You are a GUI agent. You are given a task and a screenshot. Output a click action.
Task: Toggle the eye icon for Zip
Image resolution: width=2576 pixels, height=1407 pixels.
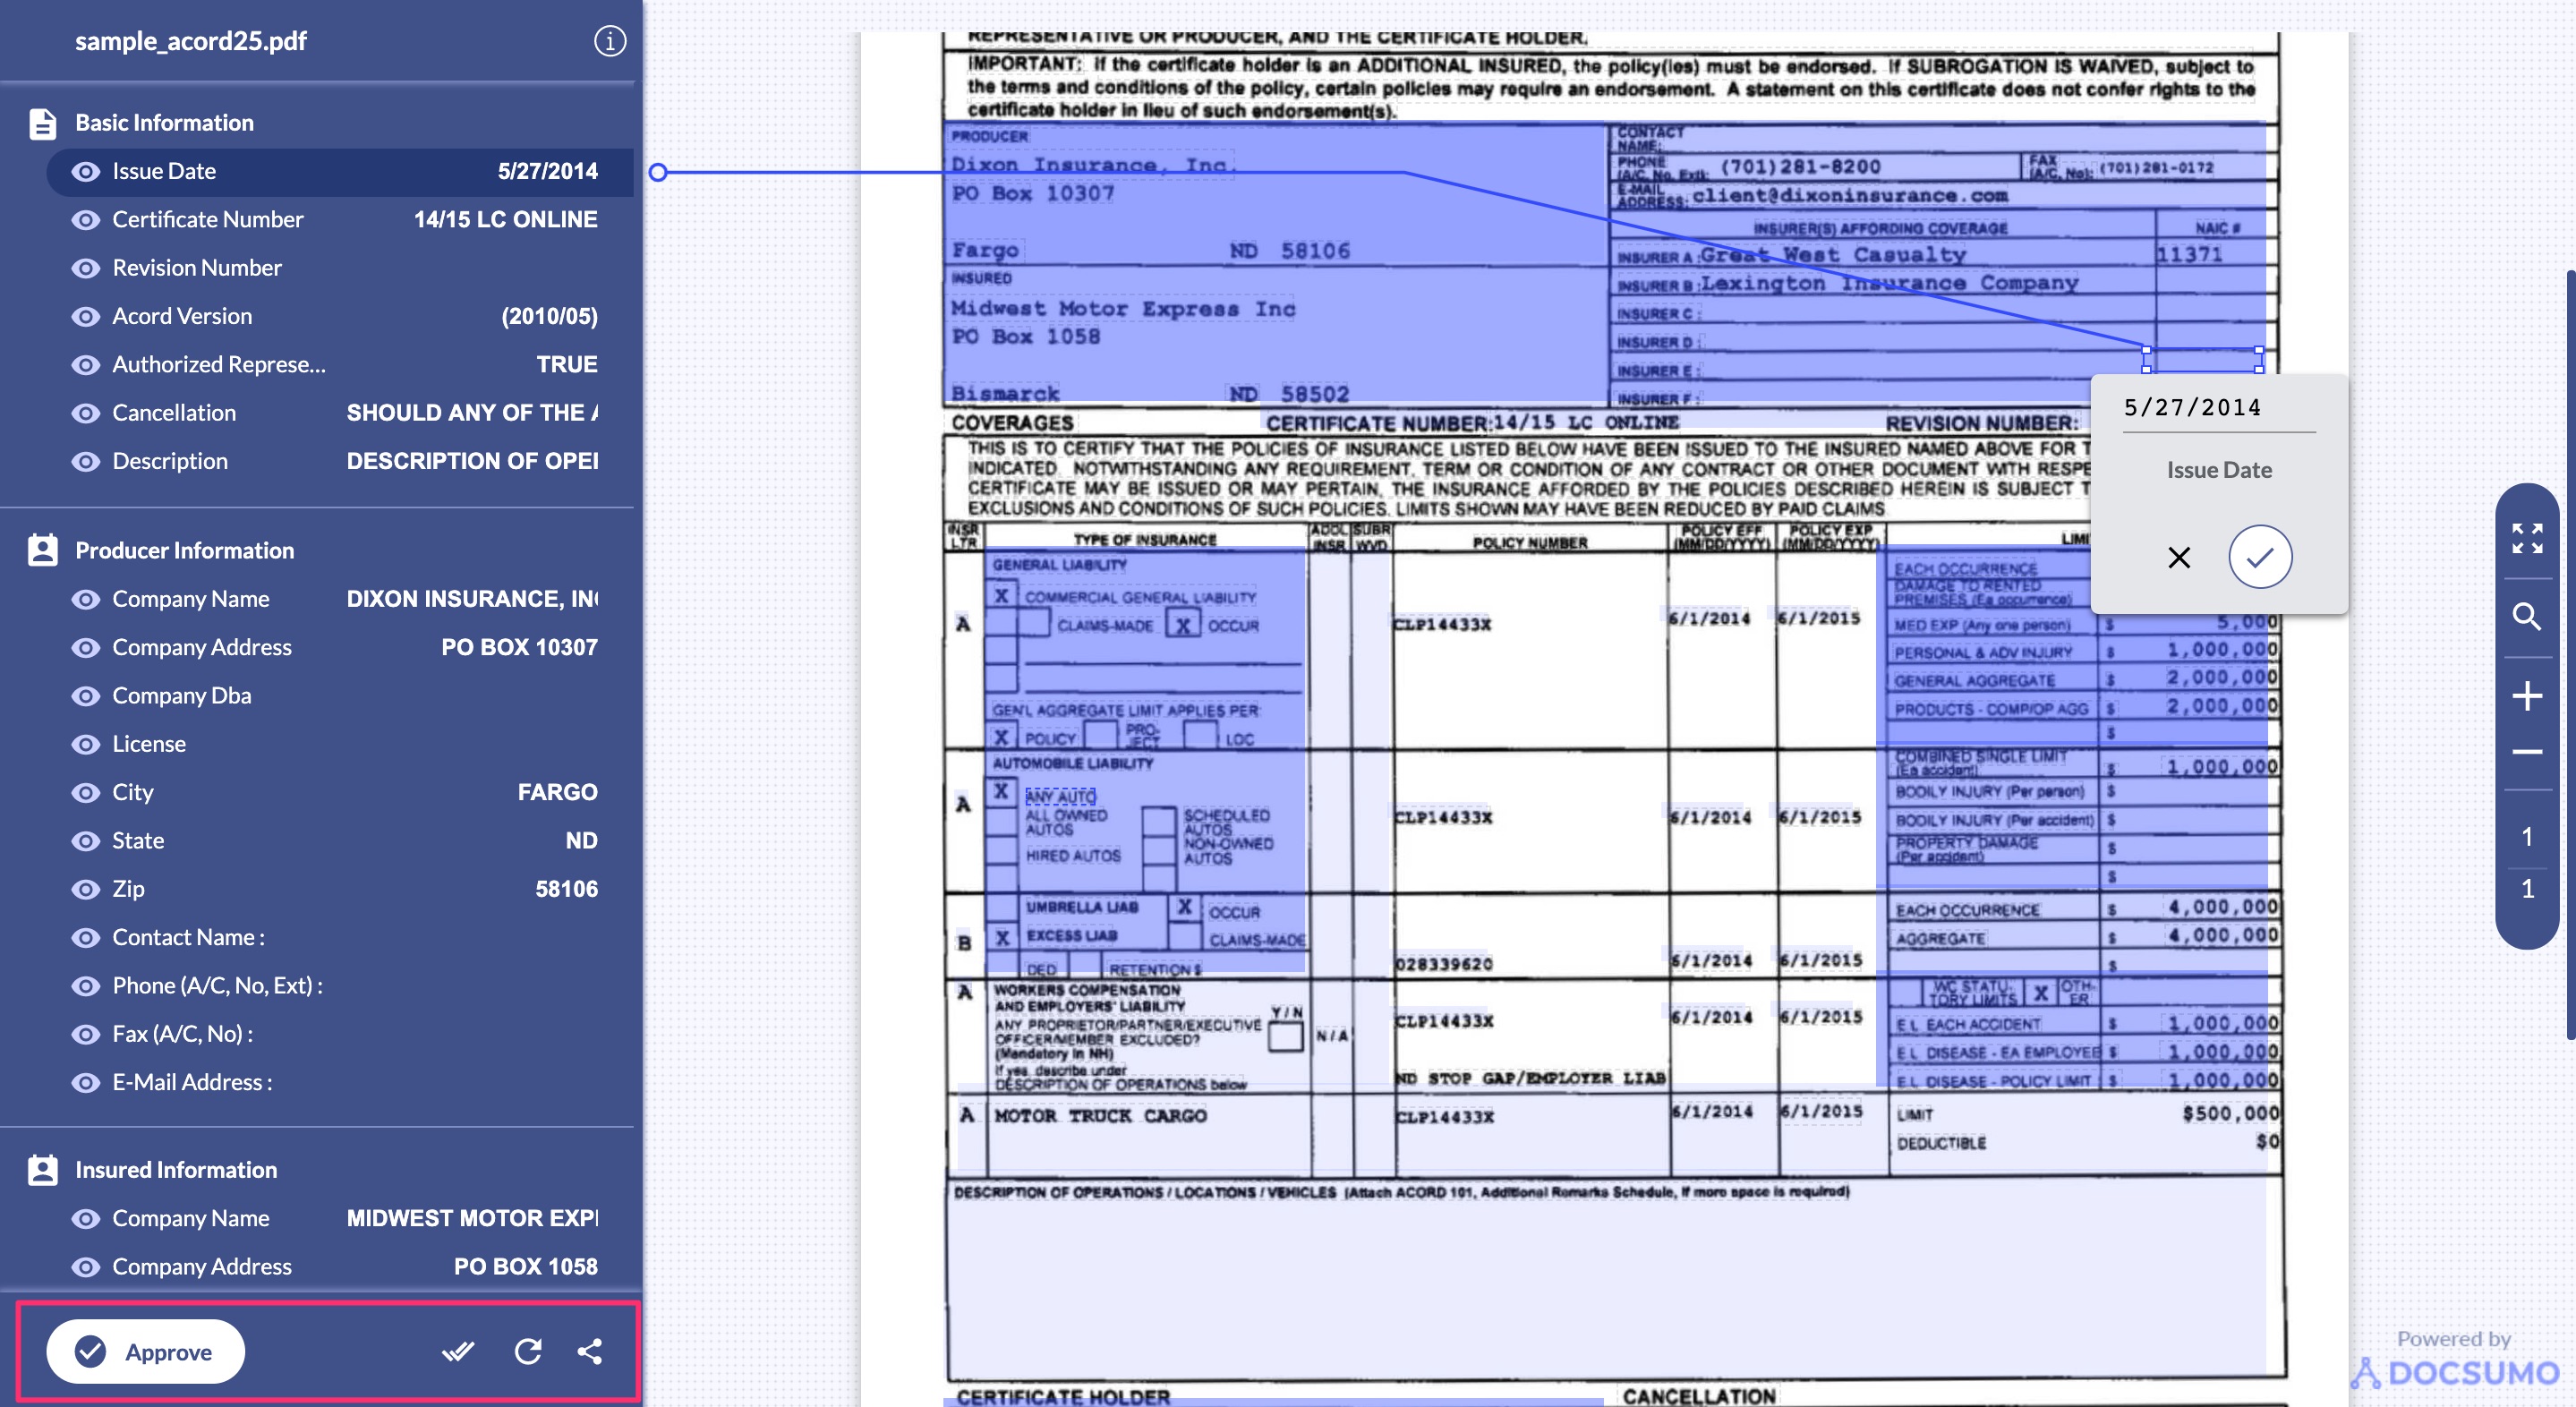point(86,890)
